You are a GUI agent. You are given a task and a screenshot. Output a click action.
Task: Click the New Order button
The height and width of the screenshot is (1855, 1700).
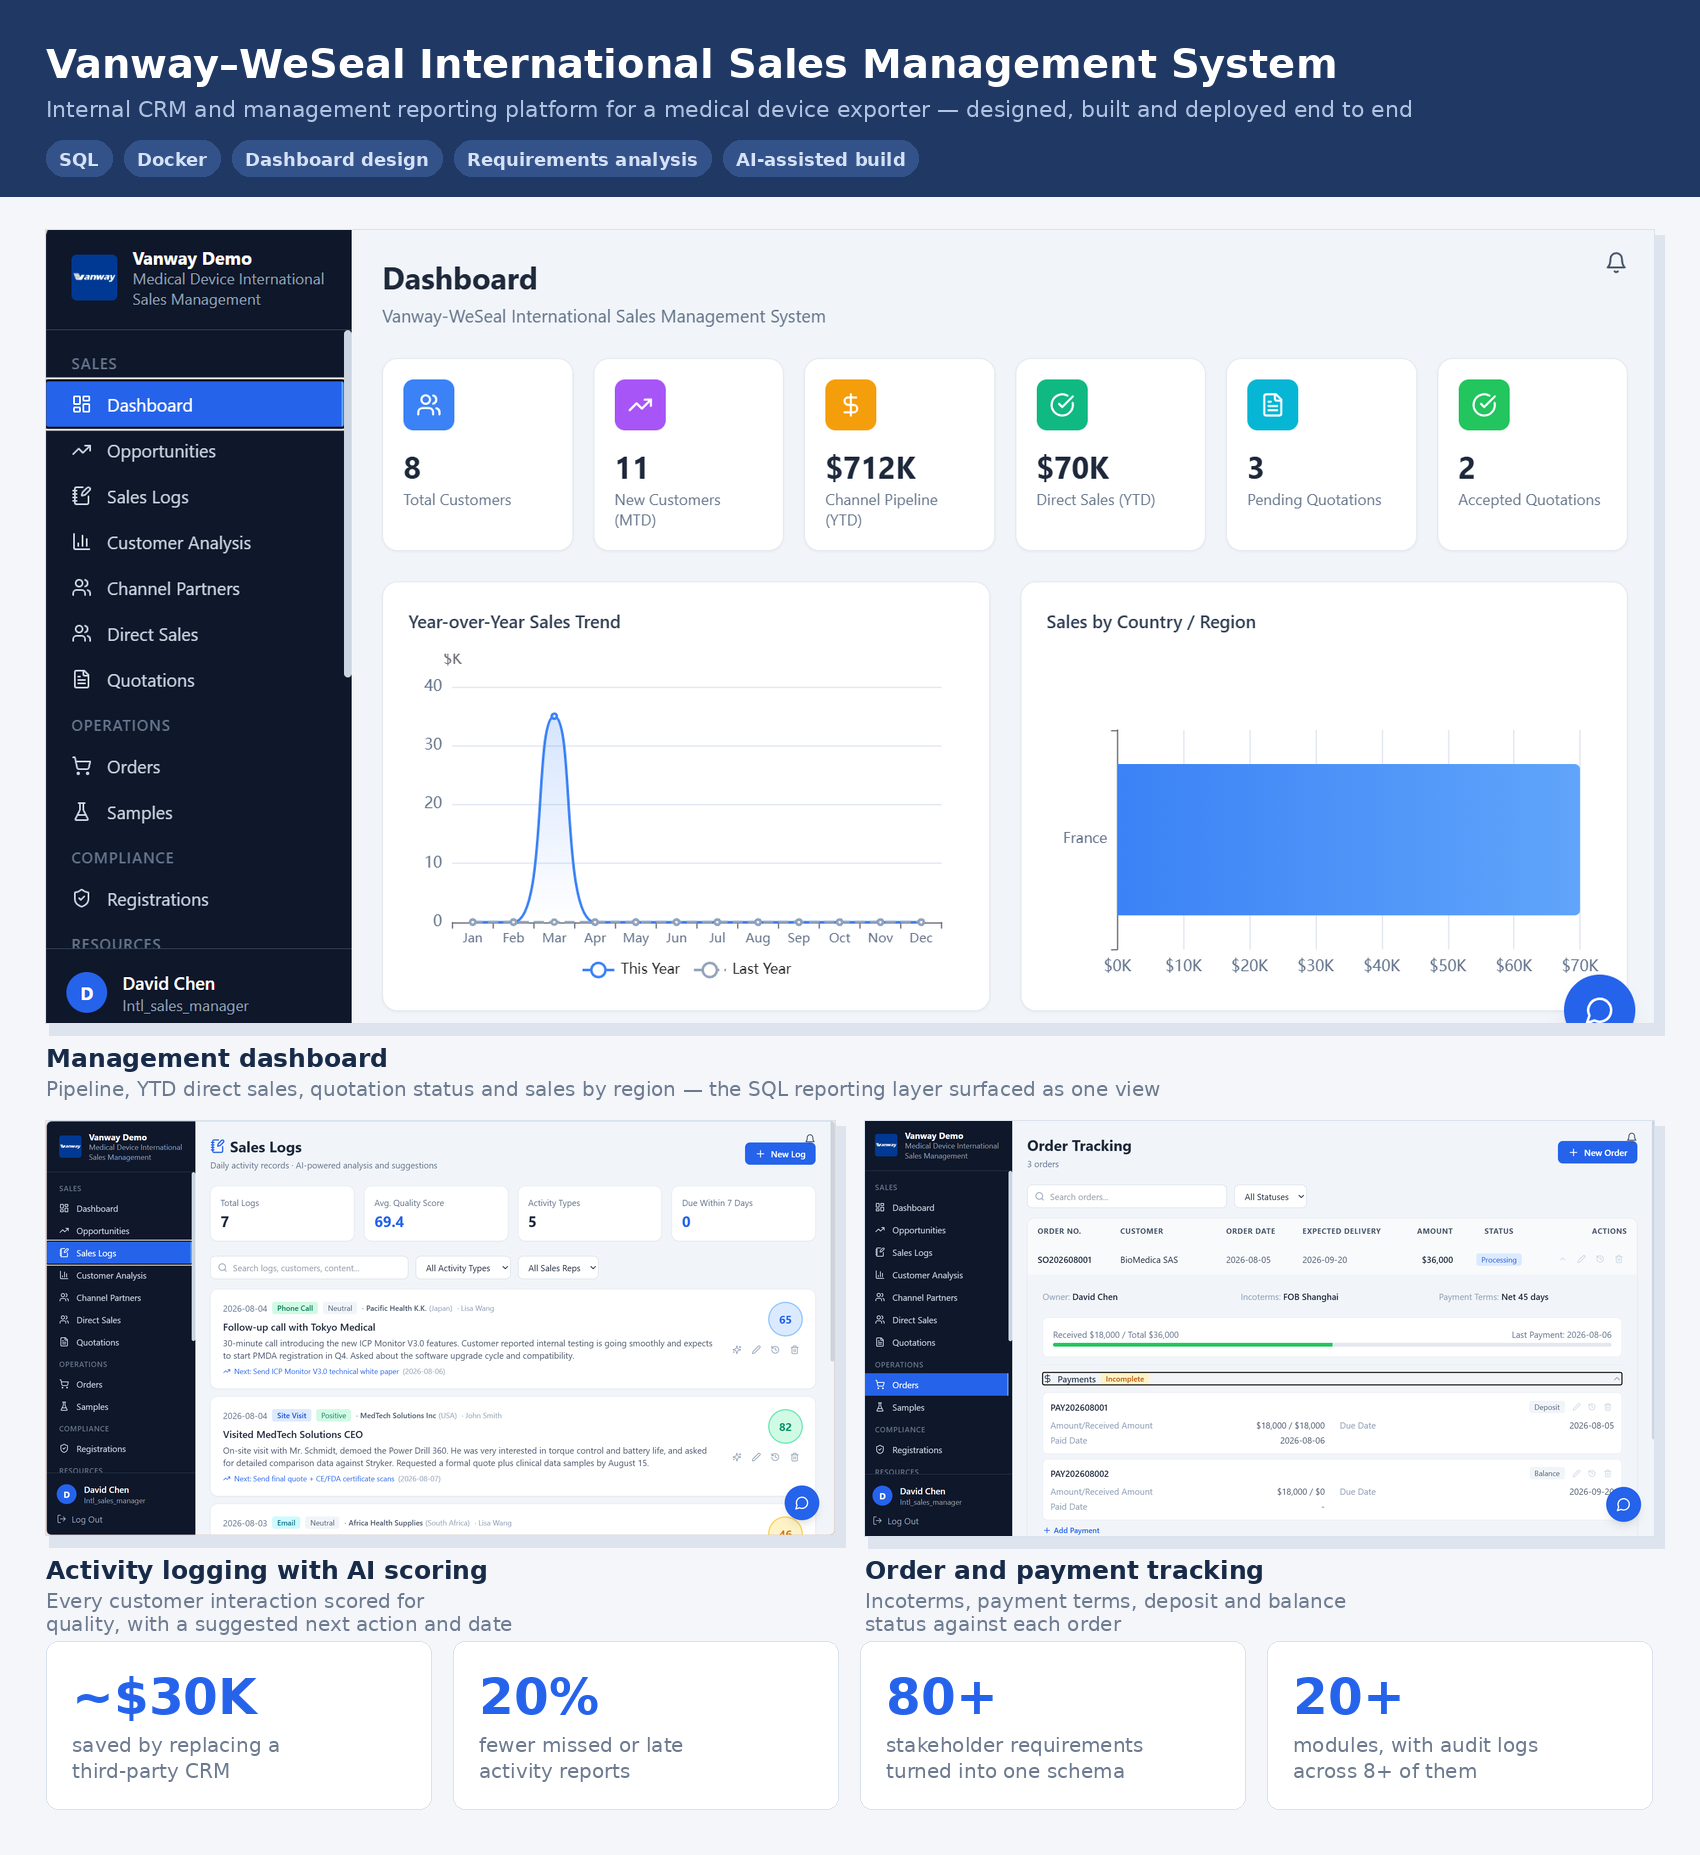[x=1597, y=1153]
